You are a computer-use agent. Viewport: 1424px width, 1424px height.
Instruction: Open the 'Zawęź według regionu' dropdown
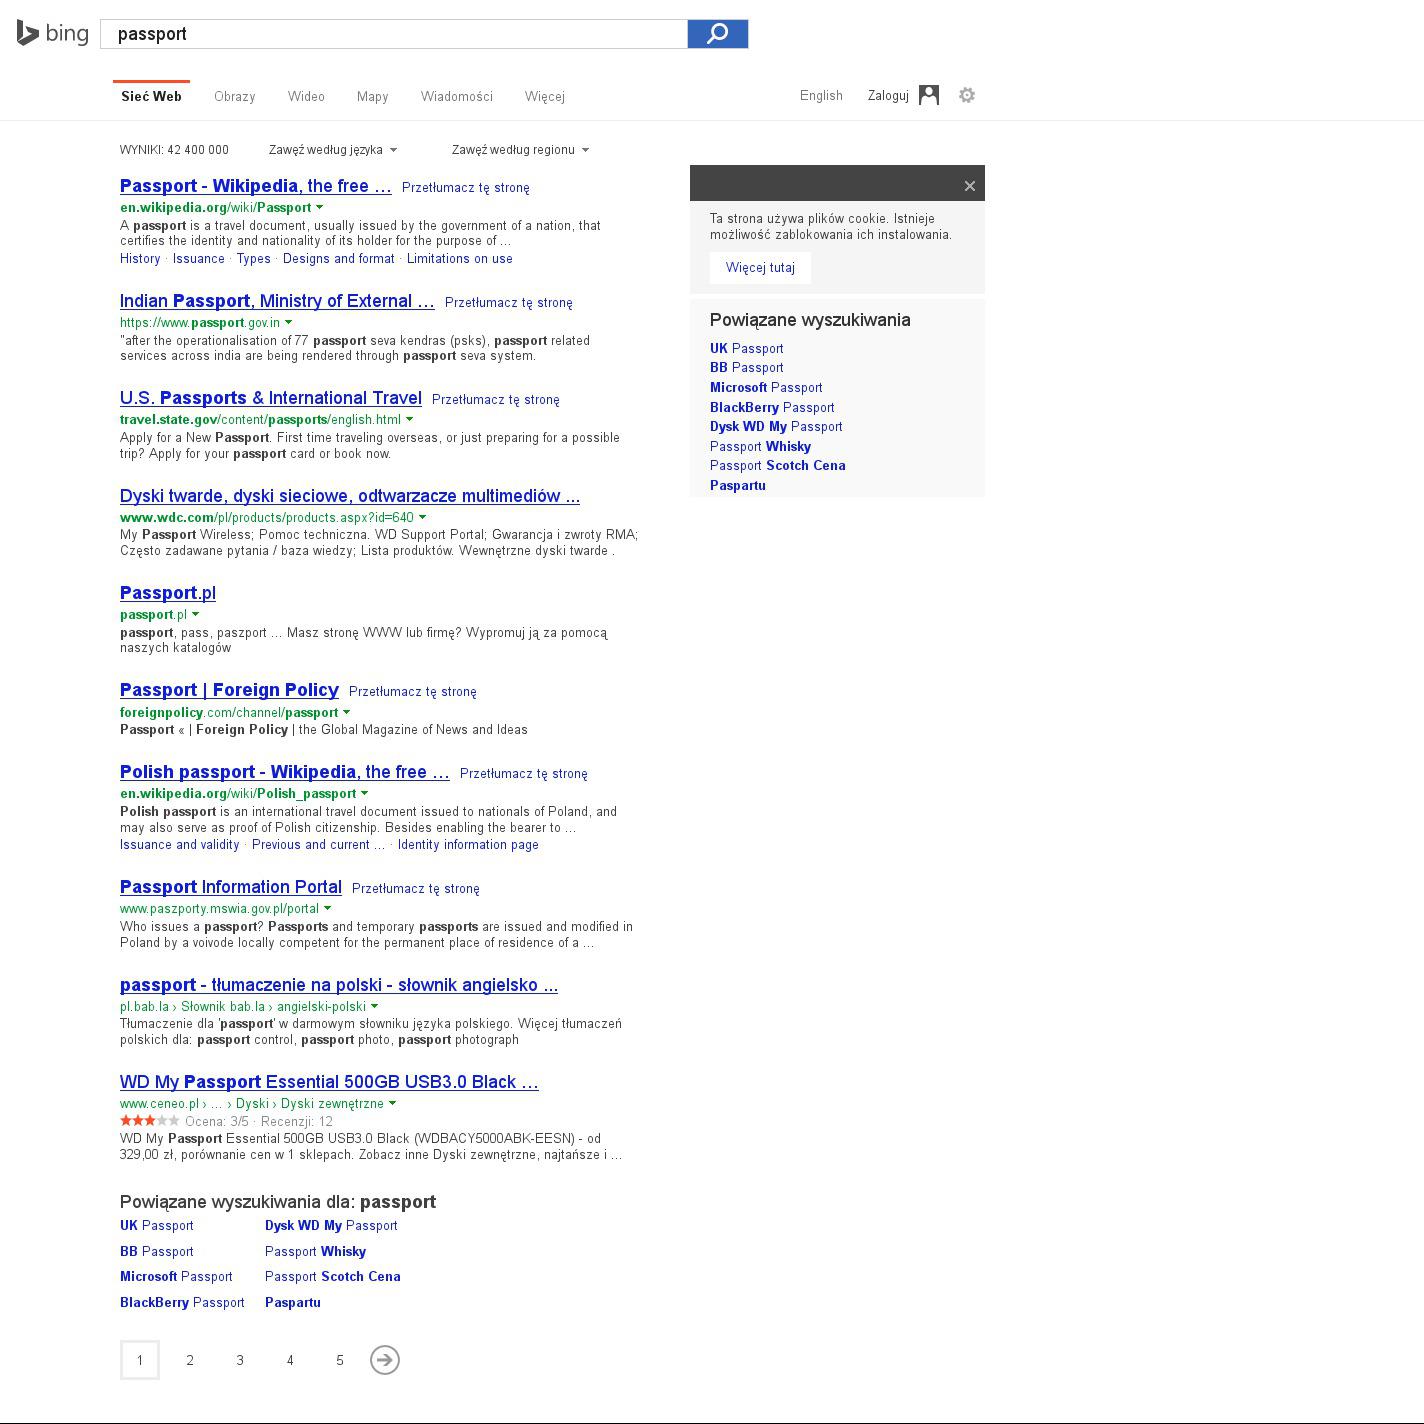[519, 150]
